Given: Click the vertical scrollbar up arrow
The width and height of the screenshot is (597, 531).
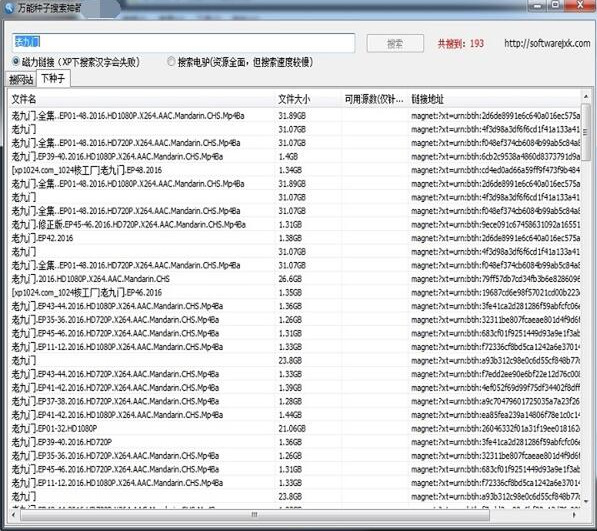Looking at the screenshot, I should (586, 97).
